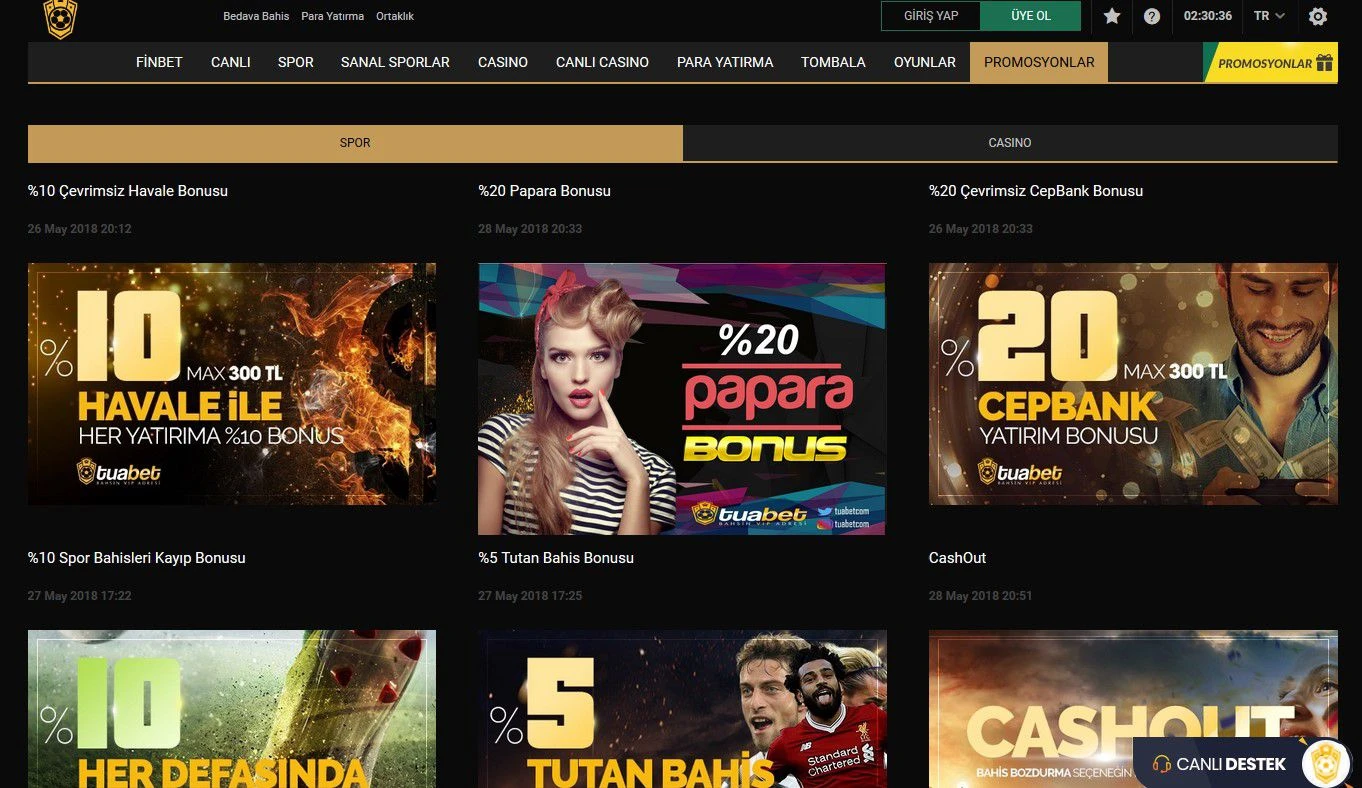This screenshot has height=788, width=1362.
Task: Click the Havale ile %10 bonus banner
Action: coord(232,384)
